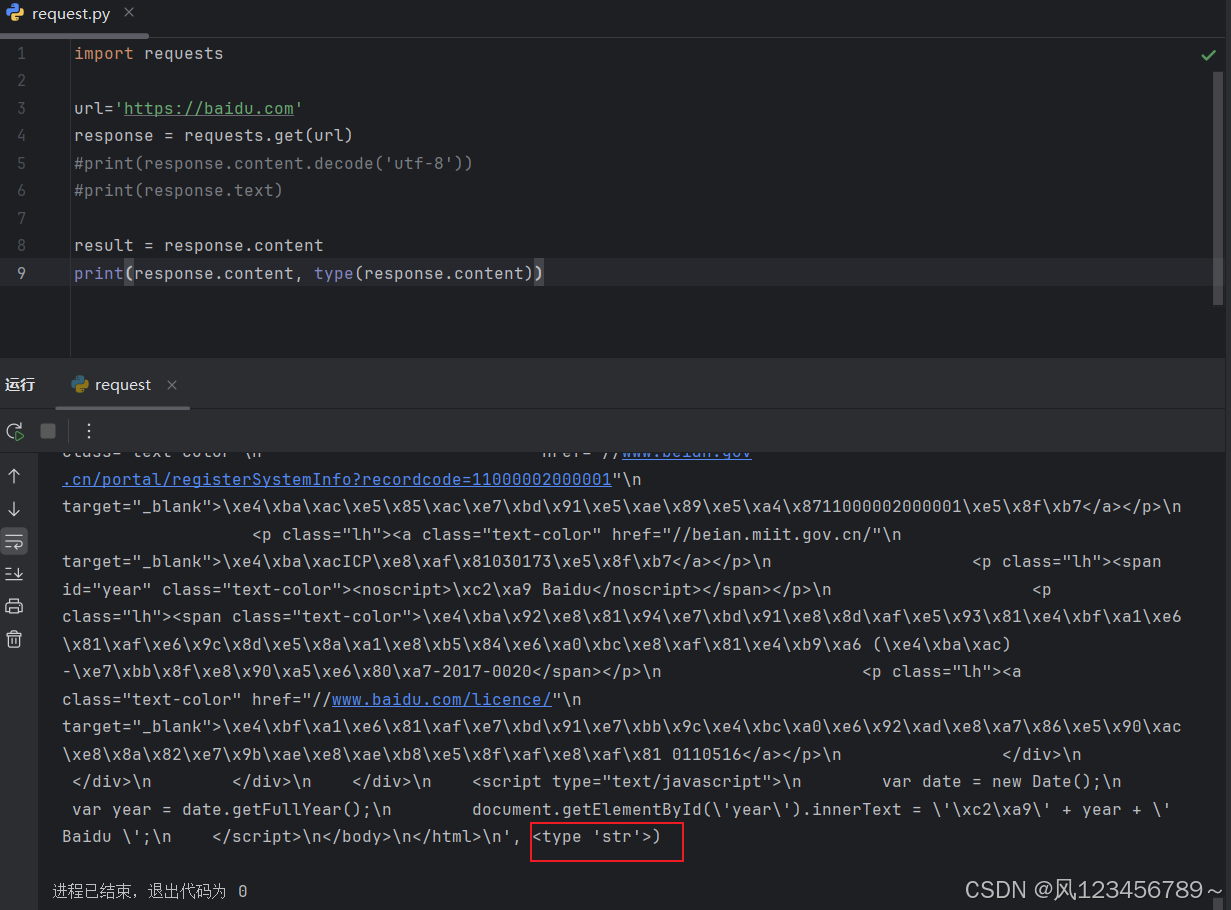Click the Python file icon on request.py tab
The width and height of the screenshot is (1231, 910).
(15, 14)
